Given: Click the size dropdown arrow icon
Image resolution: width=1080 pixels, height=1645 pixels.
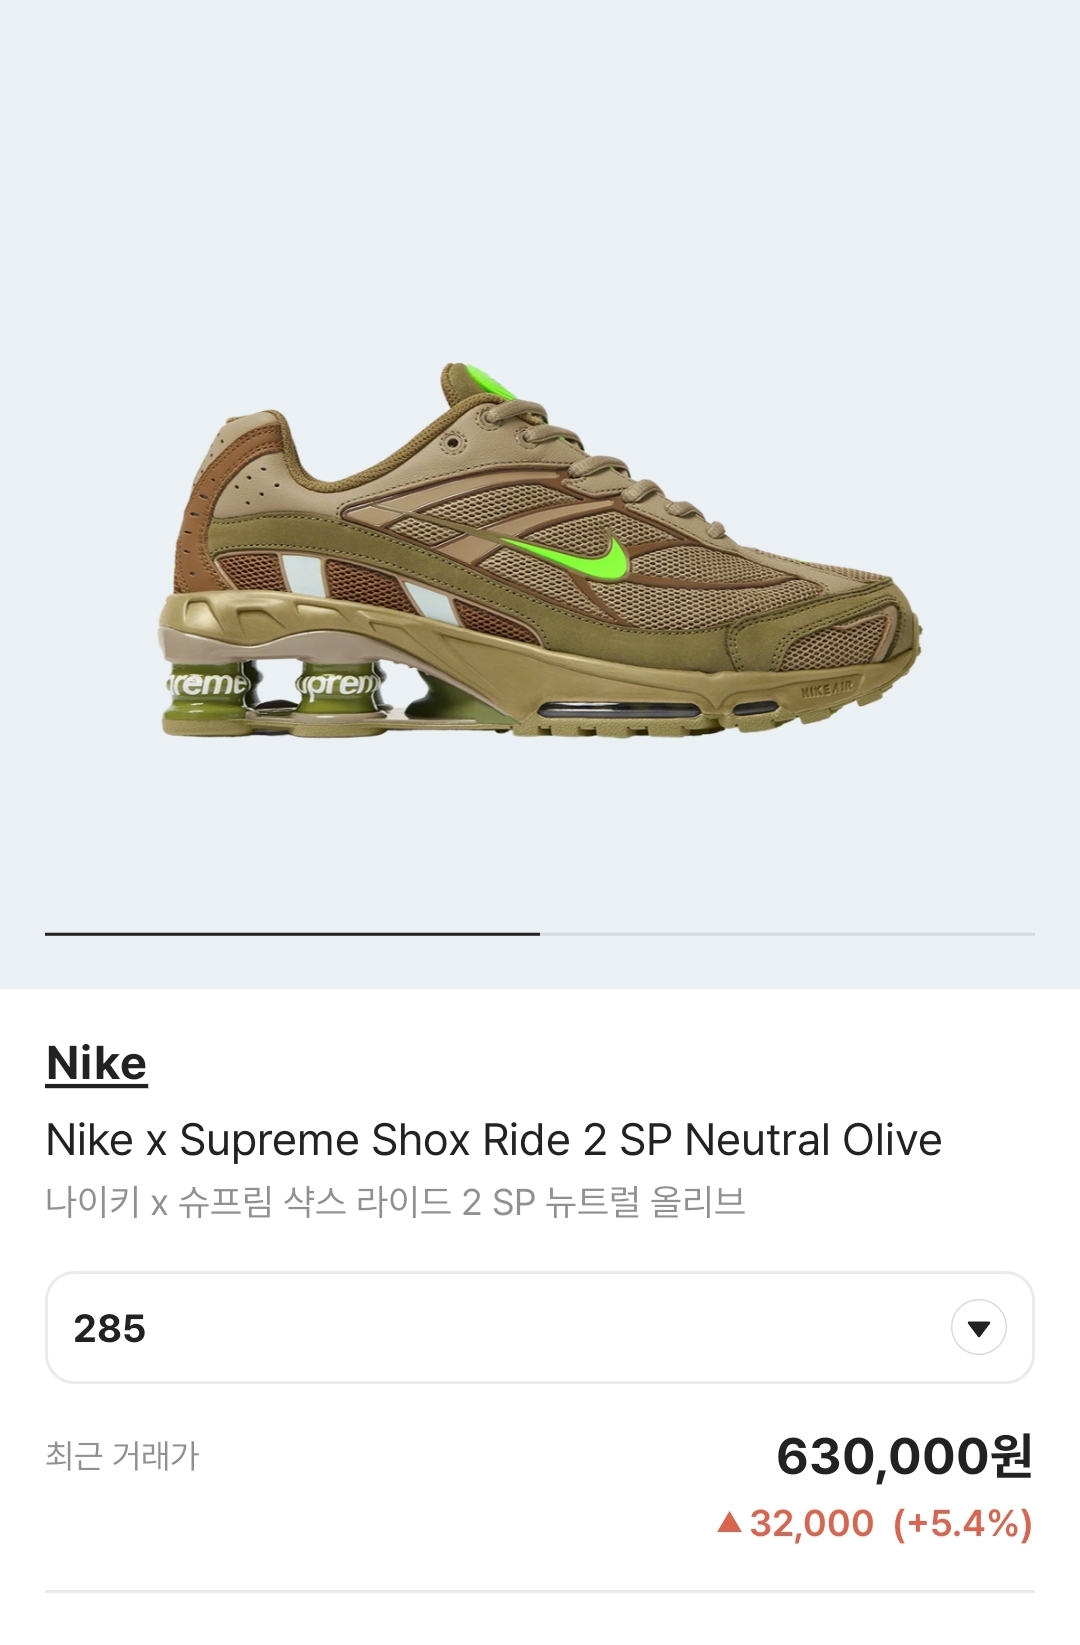Looking at the screenshot, I should click(978, 1328).
